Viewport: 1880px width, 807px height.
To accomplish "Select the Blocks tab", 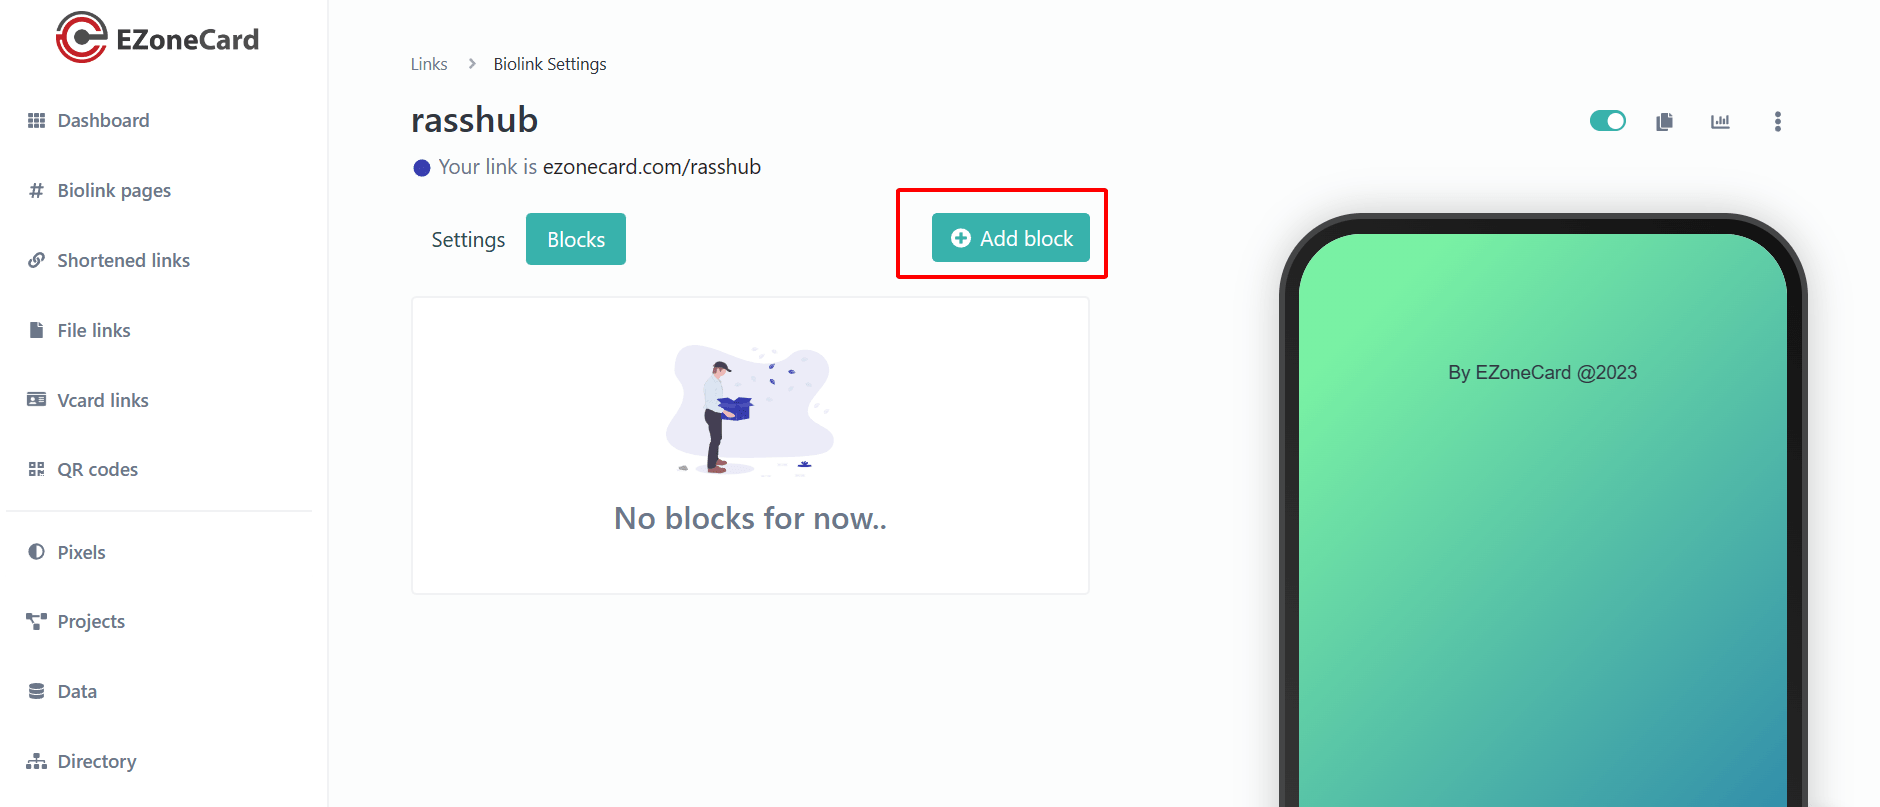I will [576, 240].
